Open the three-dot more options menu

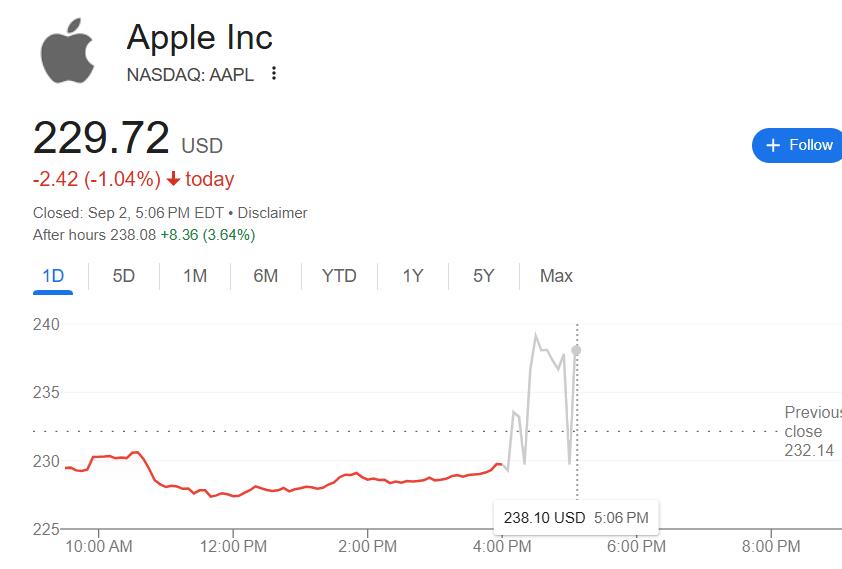coord(274,74)
